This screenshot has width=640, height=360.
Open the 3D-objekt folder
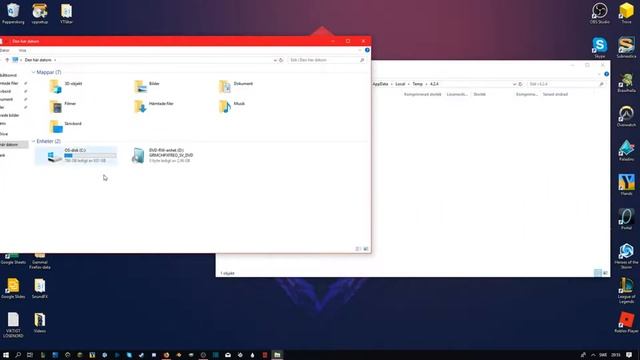coord(66,86)
